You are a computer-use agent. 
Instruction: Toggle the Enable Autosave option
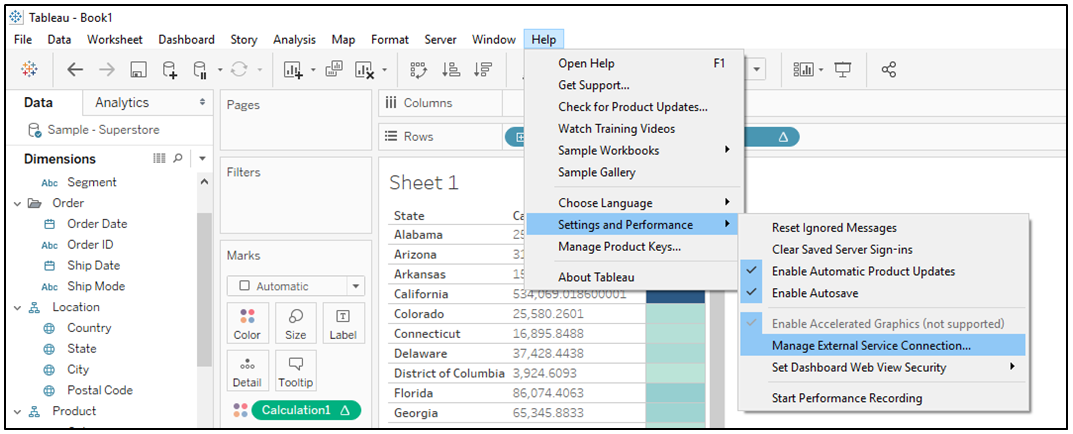(x=814, y=293)
